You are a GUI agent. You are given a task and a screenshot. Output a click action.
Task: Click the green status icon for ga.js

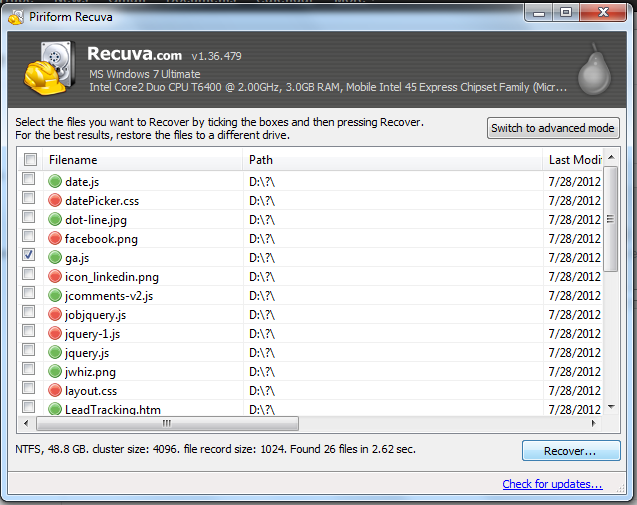(55, 257)
